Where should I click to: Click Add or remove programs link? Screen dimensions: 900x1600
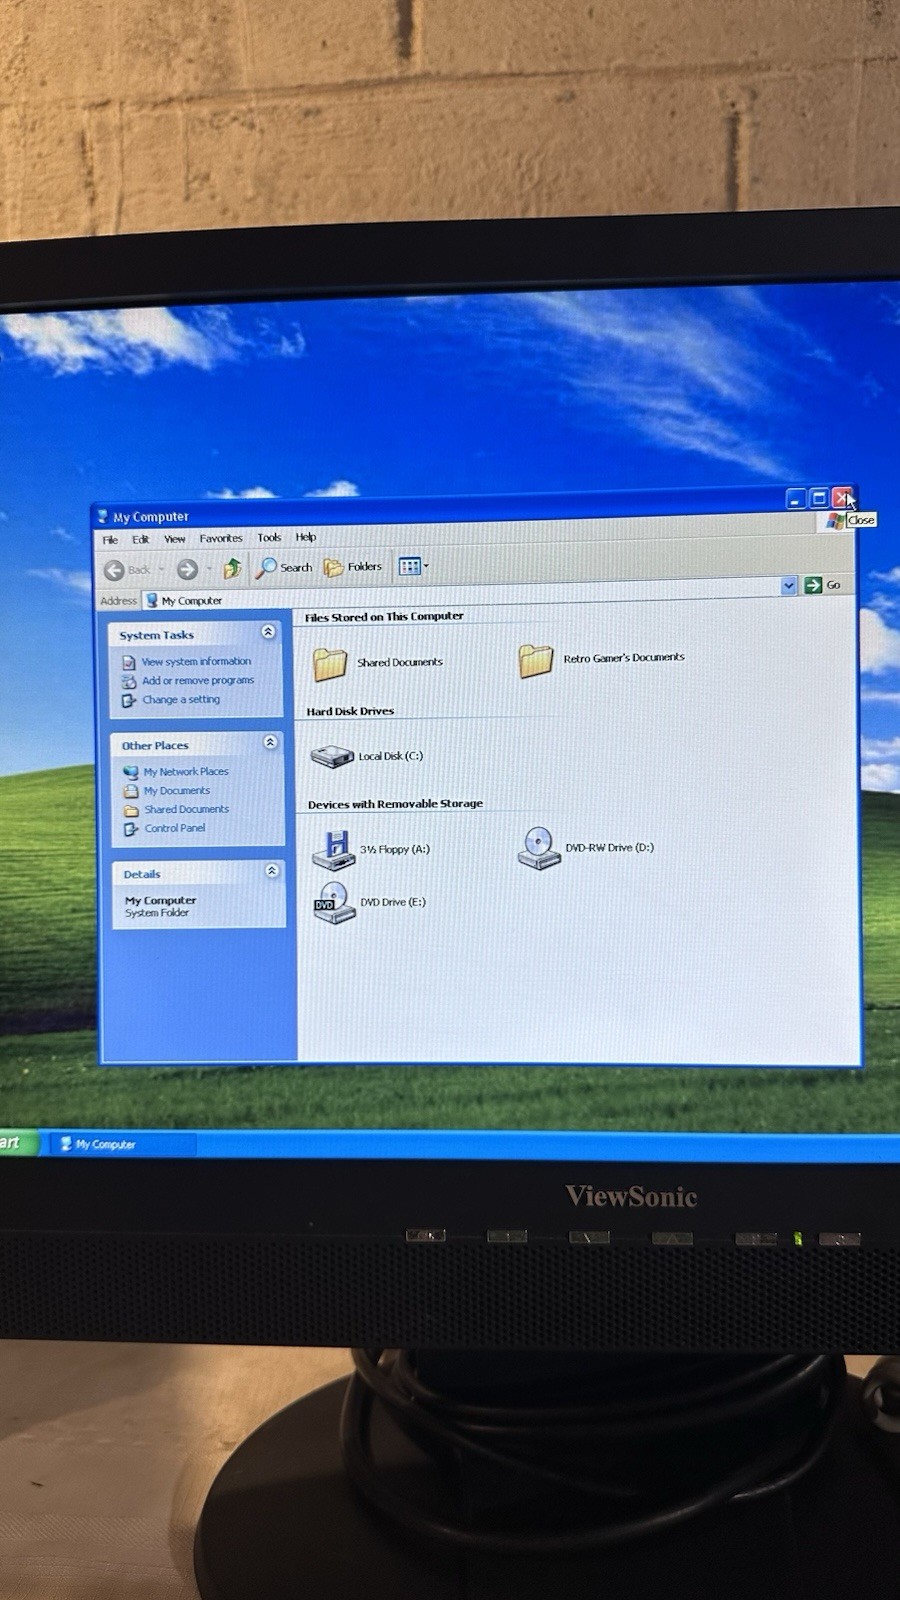(198, 680)
